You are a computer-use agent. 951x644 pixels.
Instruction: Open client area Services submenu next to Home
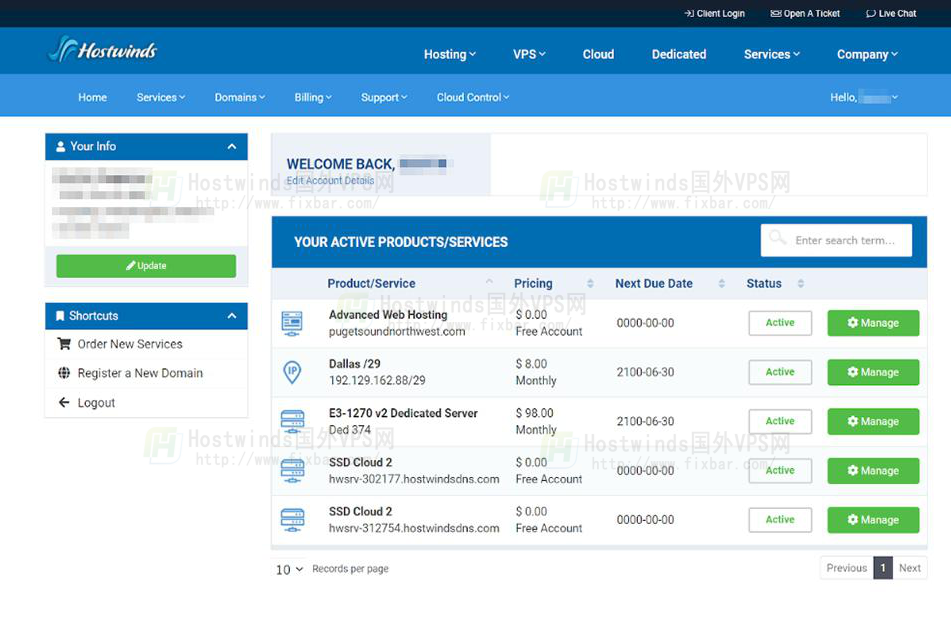pos(161,97)
